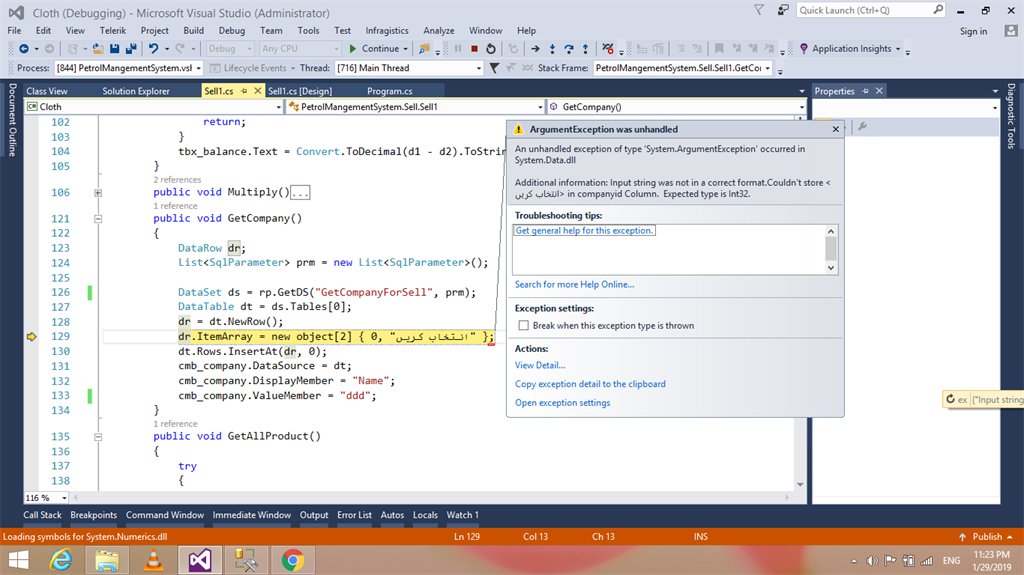Click the troubleshooting tips scrollbar thumb
This screenshot has height=575, width=1024.
831,248
